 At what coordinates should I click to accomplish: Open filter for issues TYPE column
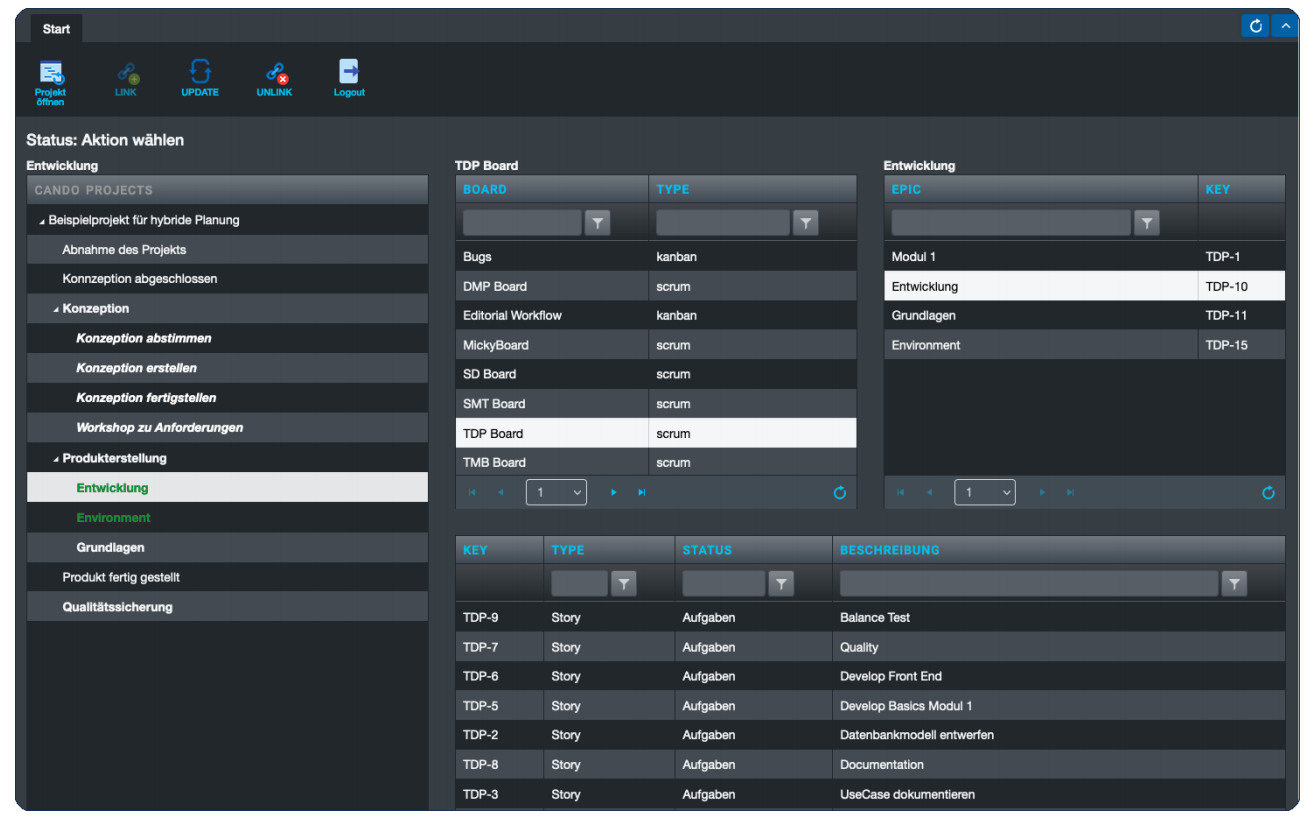pyautogui.click(x=624, y=583)
